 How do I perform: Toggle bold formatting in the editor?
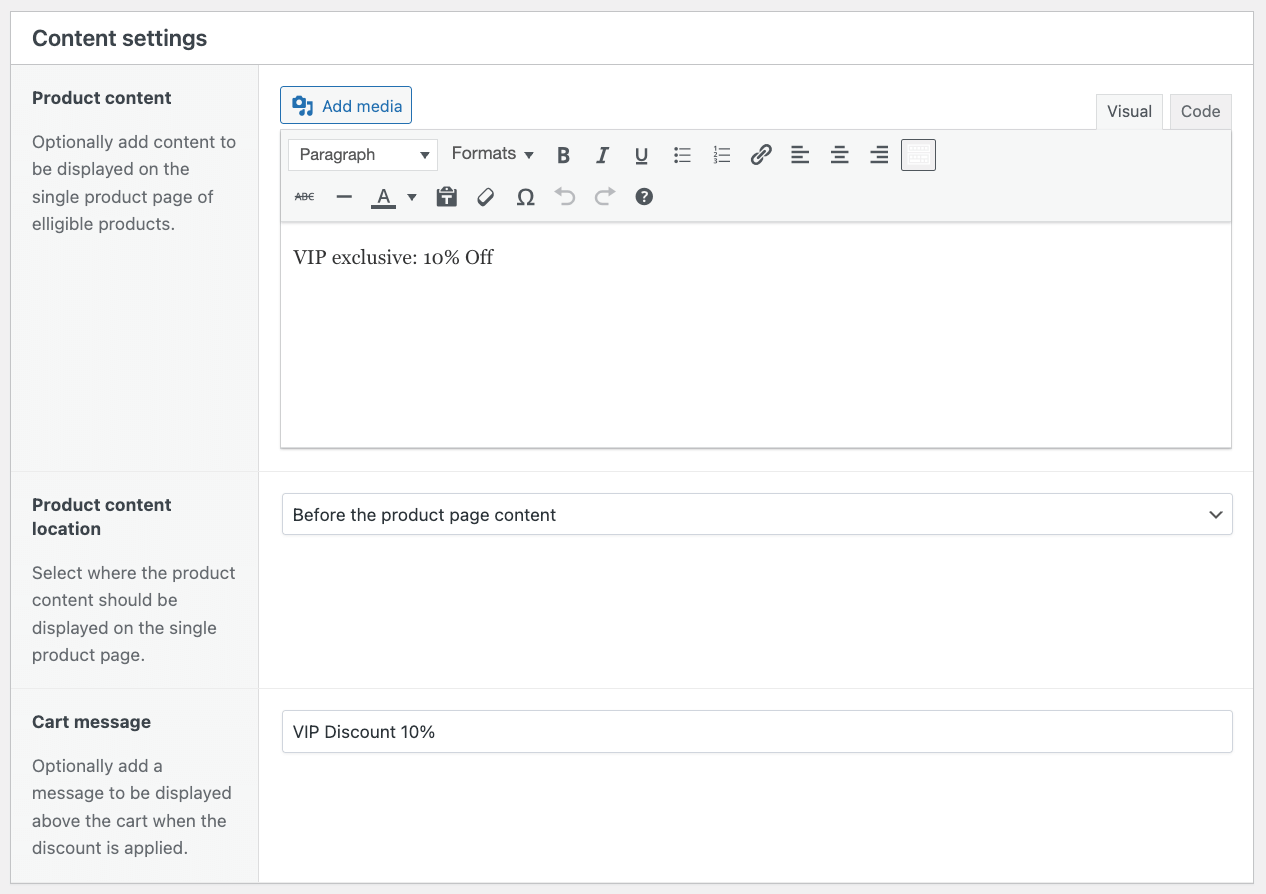[x=563, y=154]
